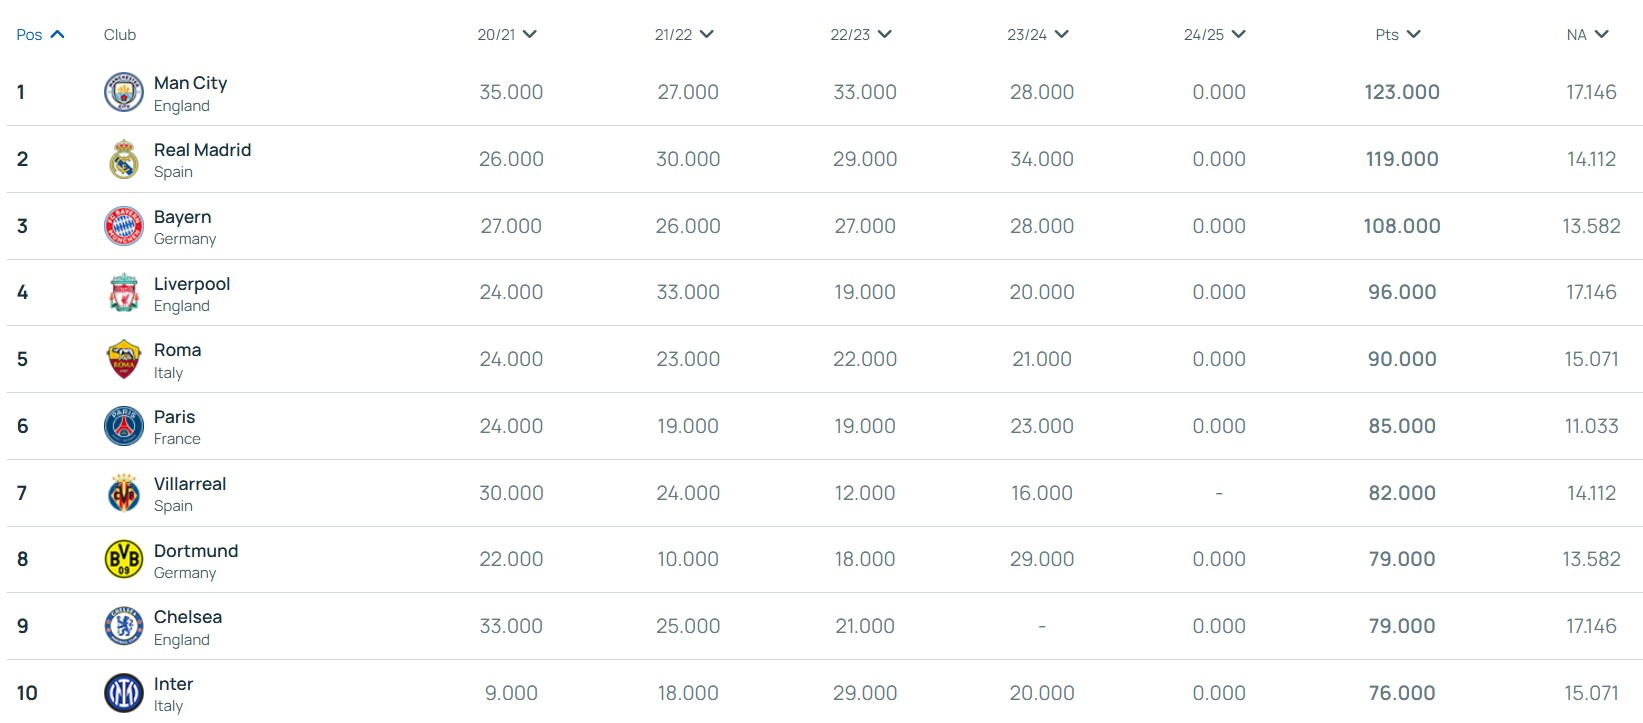Click the Dortmund club crest
The height and width of the screenshot is (723, 1643).
pos(124,559)
